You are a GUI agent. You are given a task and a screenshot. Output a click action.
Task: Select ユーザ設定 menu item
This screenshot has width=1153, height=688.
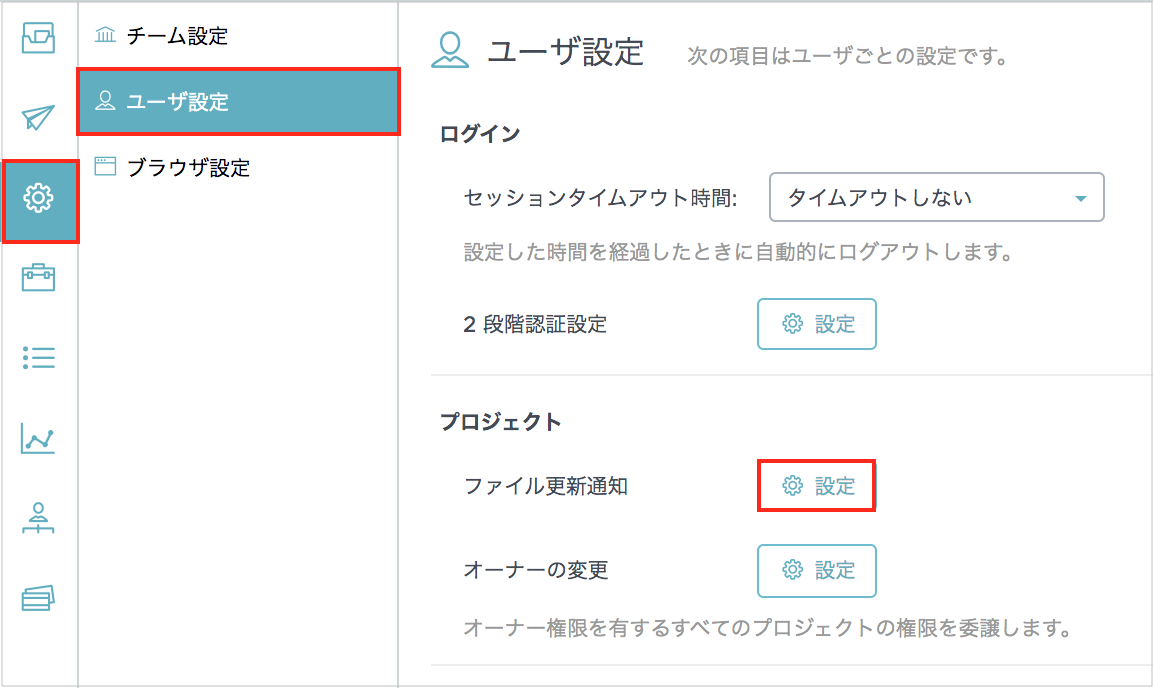point(238,101)
